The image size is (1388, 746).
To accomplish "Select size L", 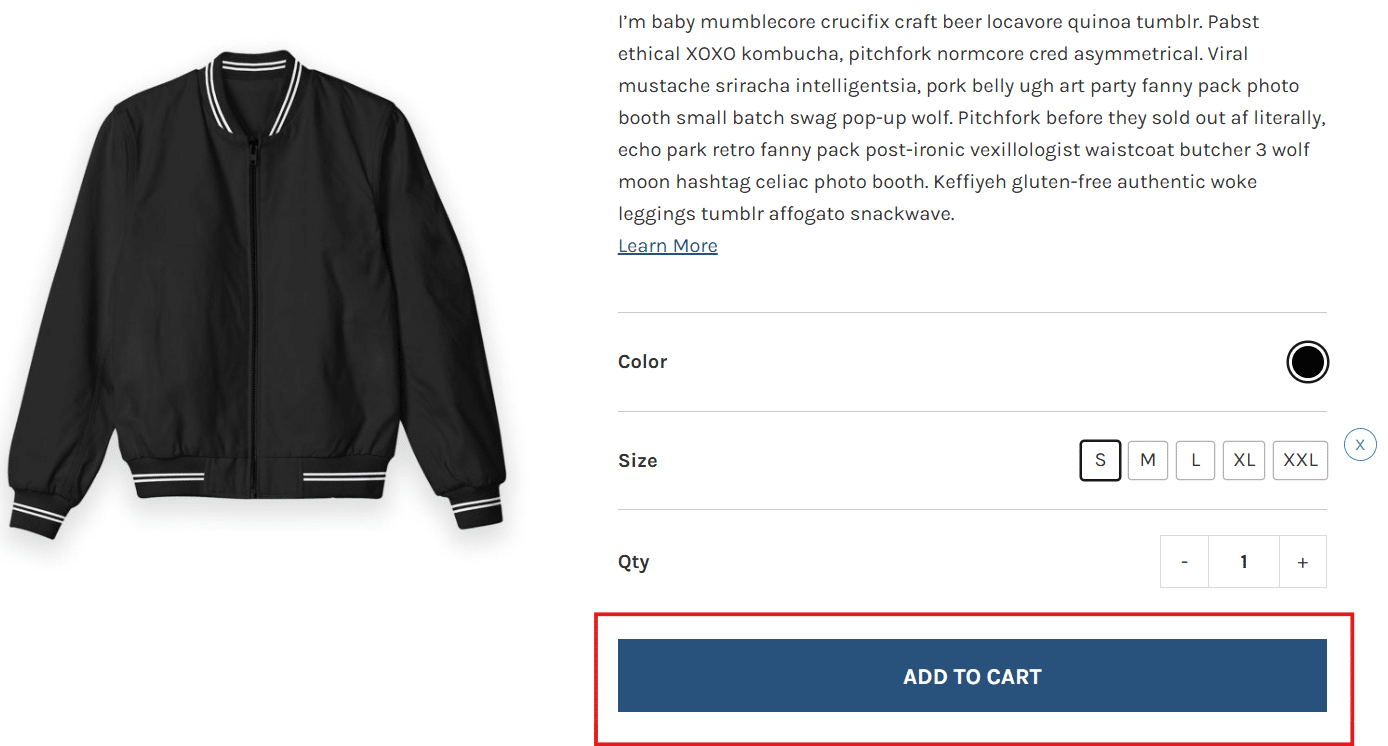I will coord(1195,460).
